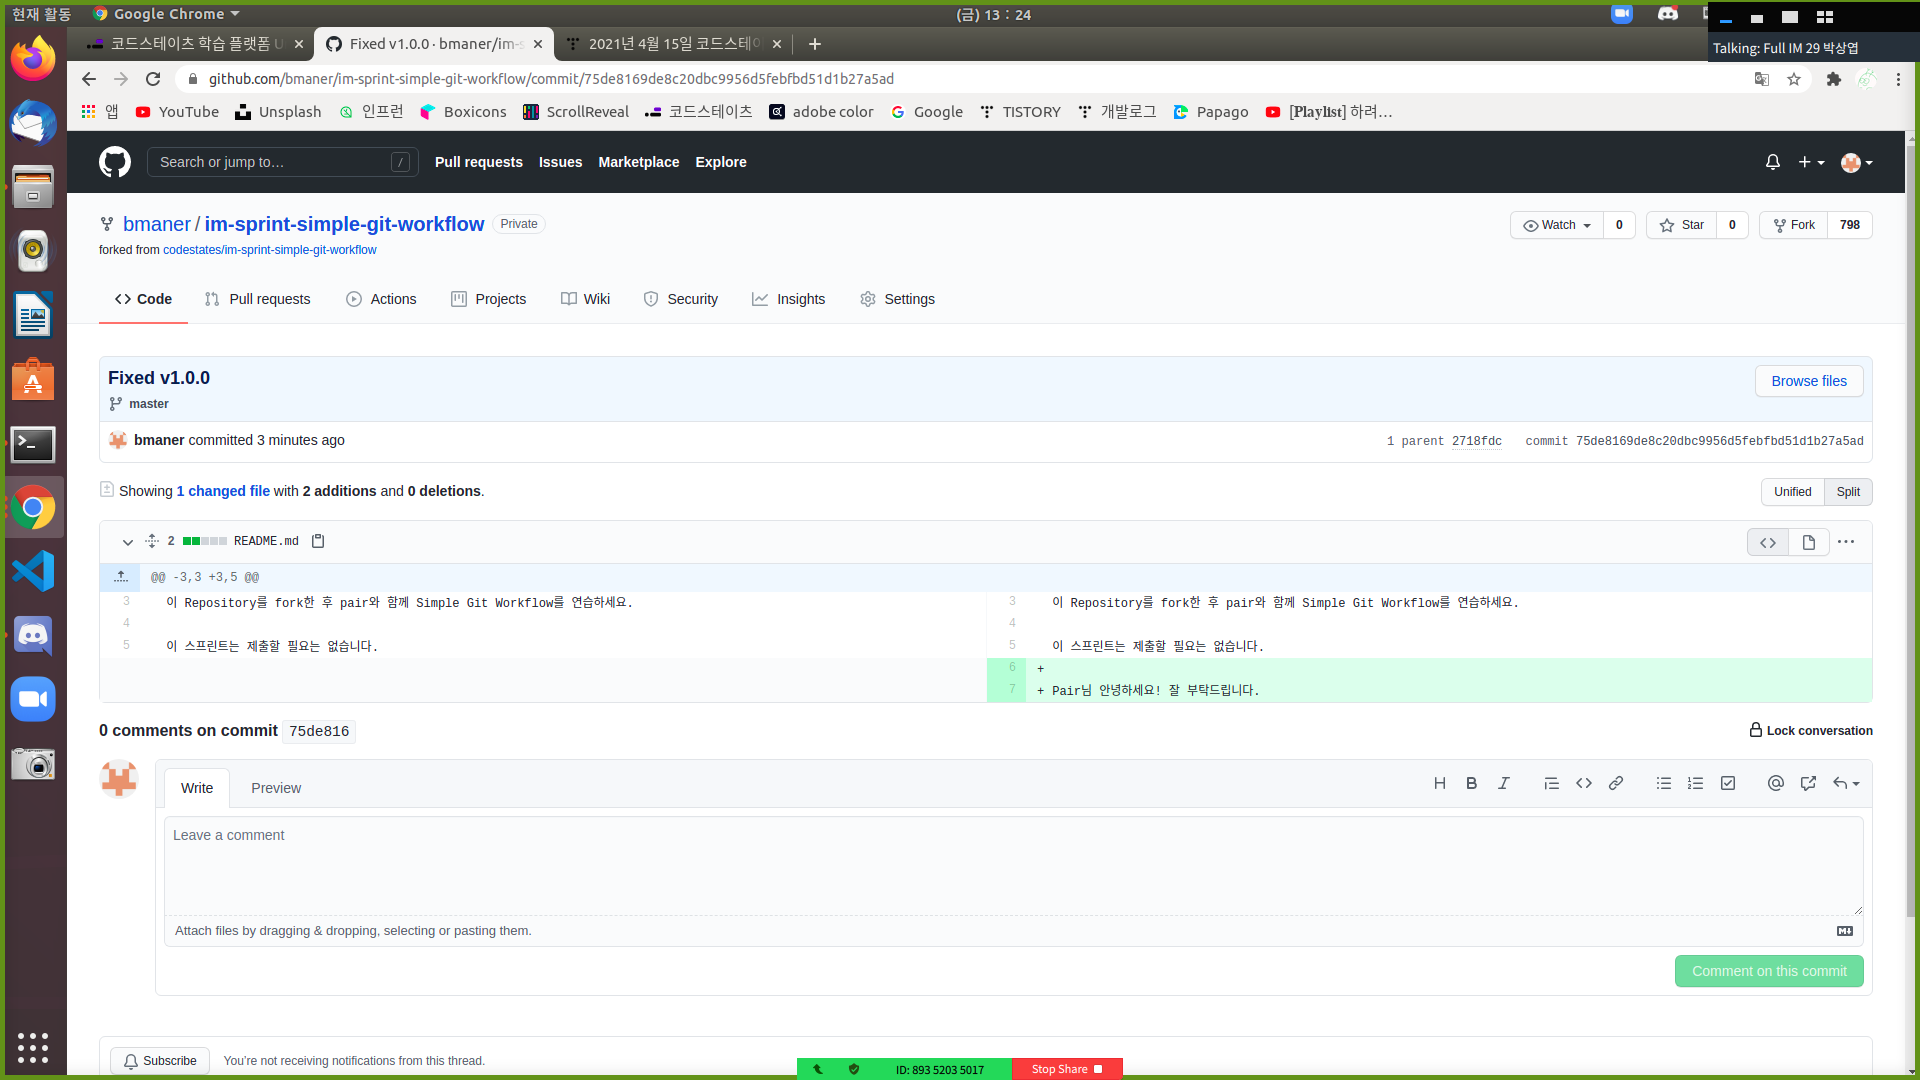Collapse the README.md diff chevron

coord(128,542)
